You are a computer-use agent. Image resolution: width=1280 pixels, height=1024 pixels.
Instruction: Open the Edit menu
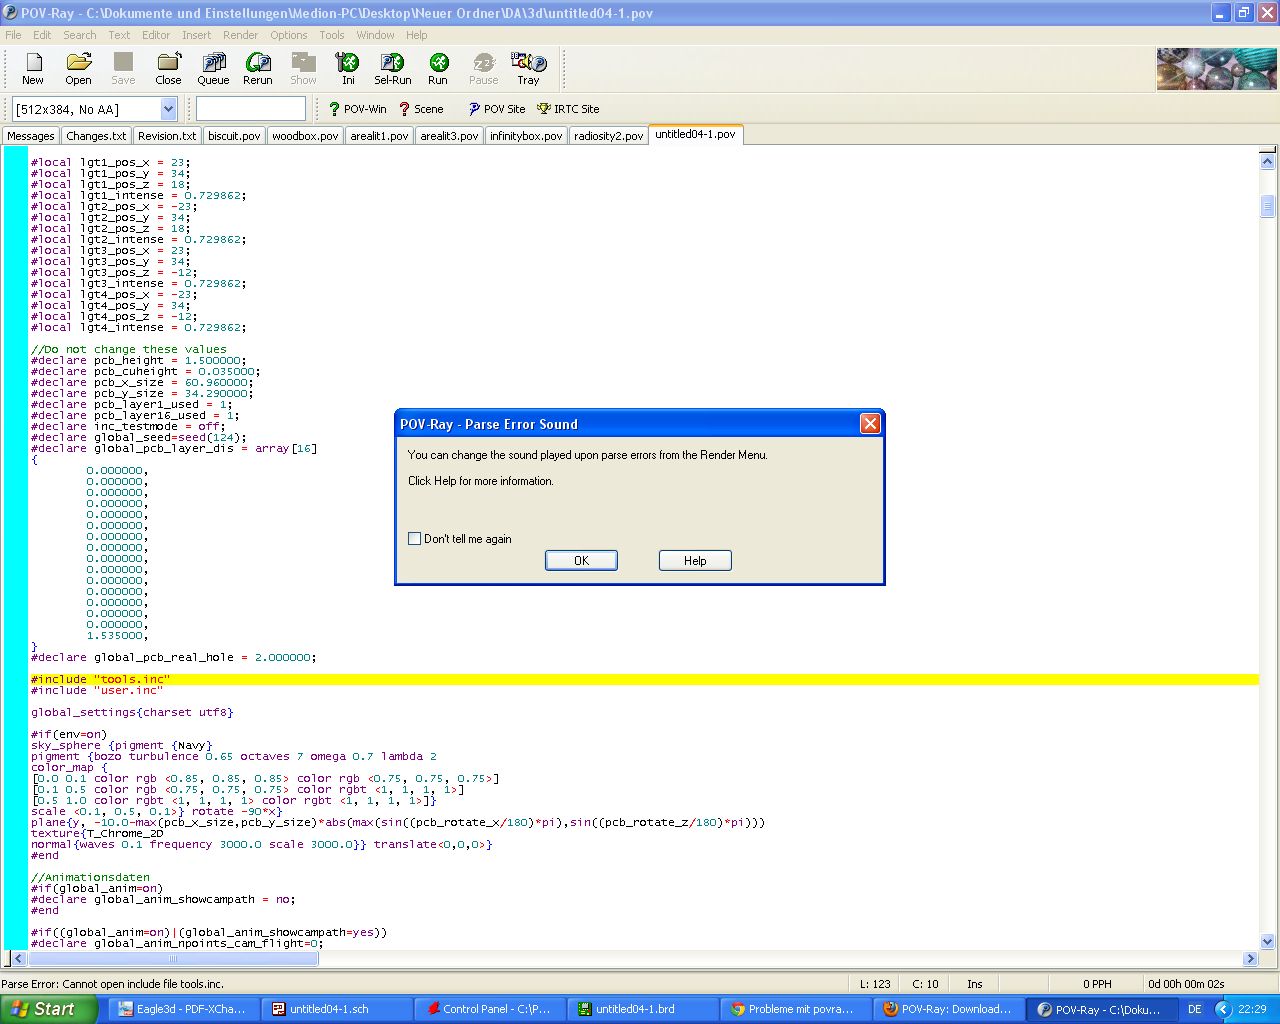[x=42, y=35]
